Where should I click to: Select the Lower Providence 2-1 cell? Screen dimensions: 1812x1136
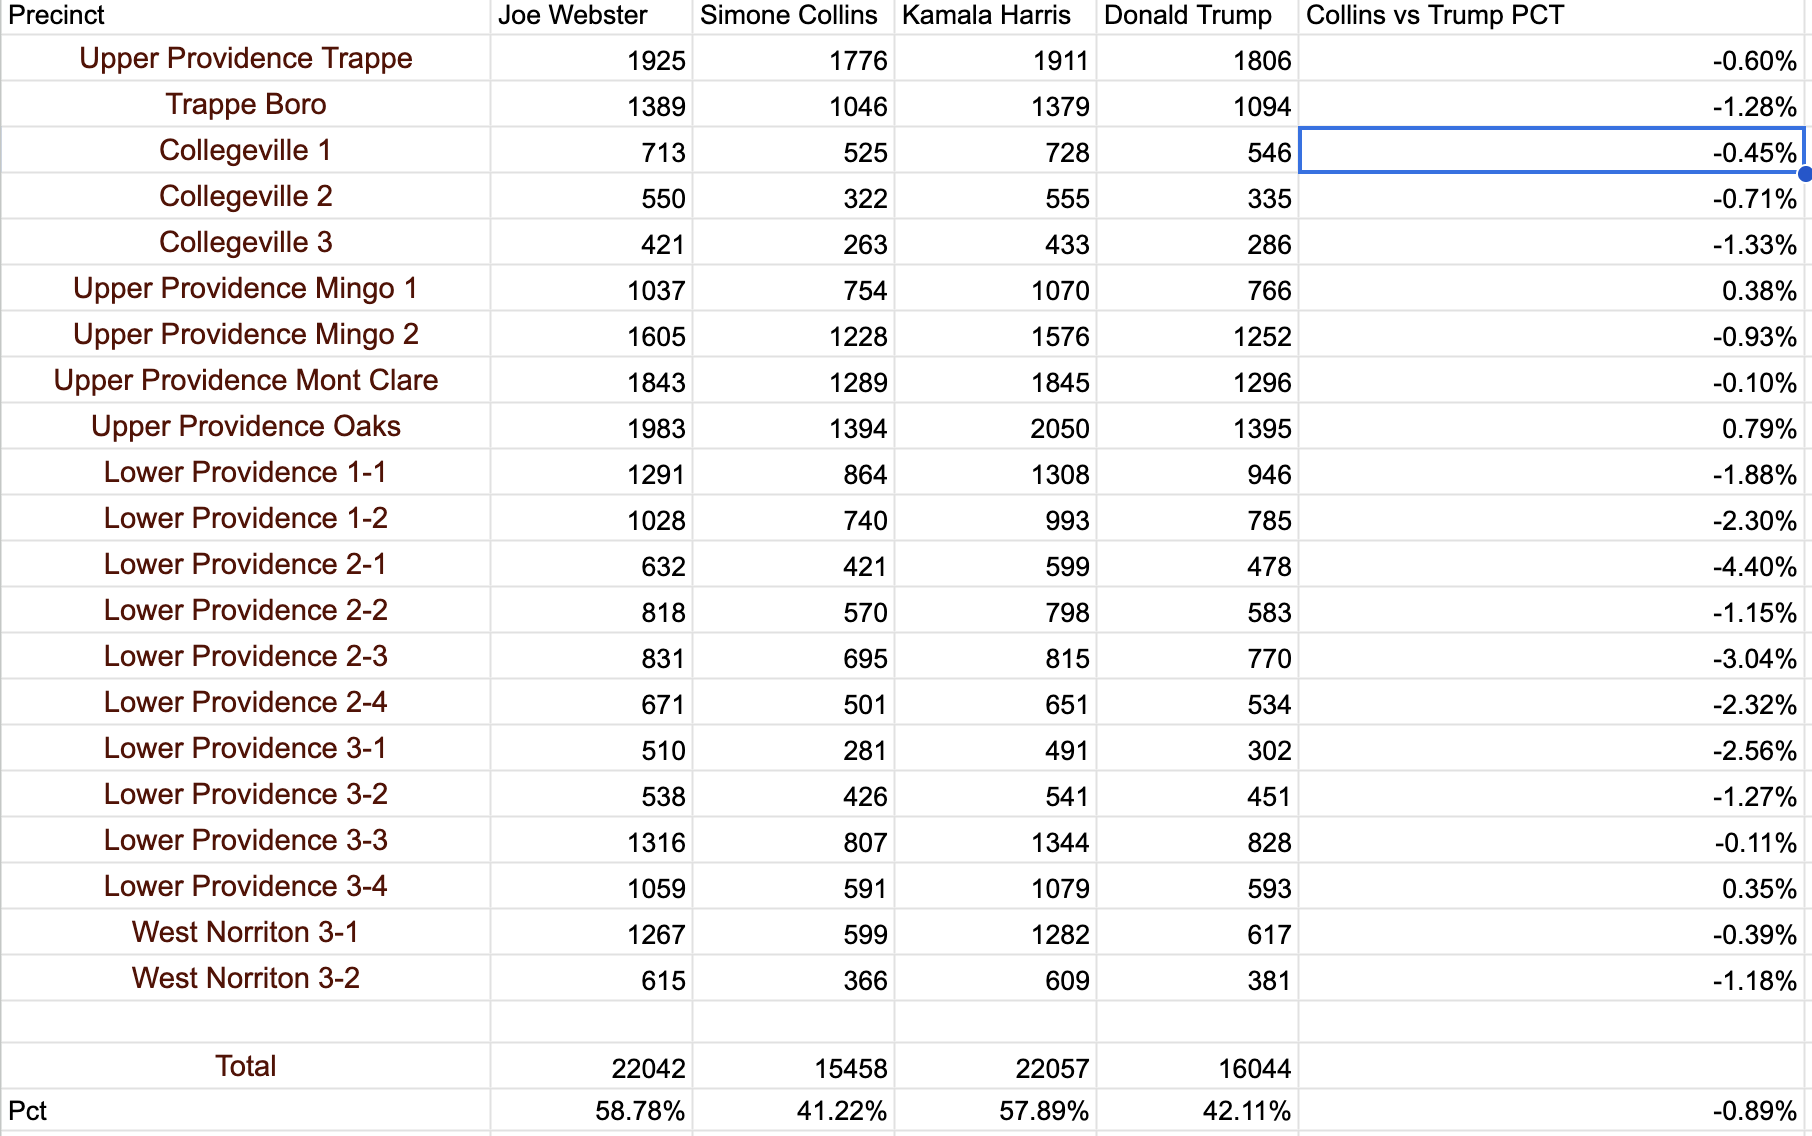[246, 564]
